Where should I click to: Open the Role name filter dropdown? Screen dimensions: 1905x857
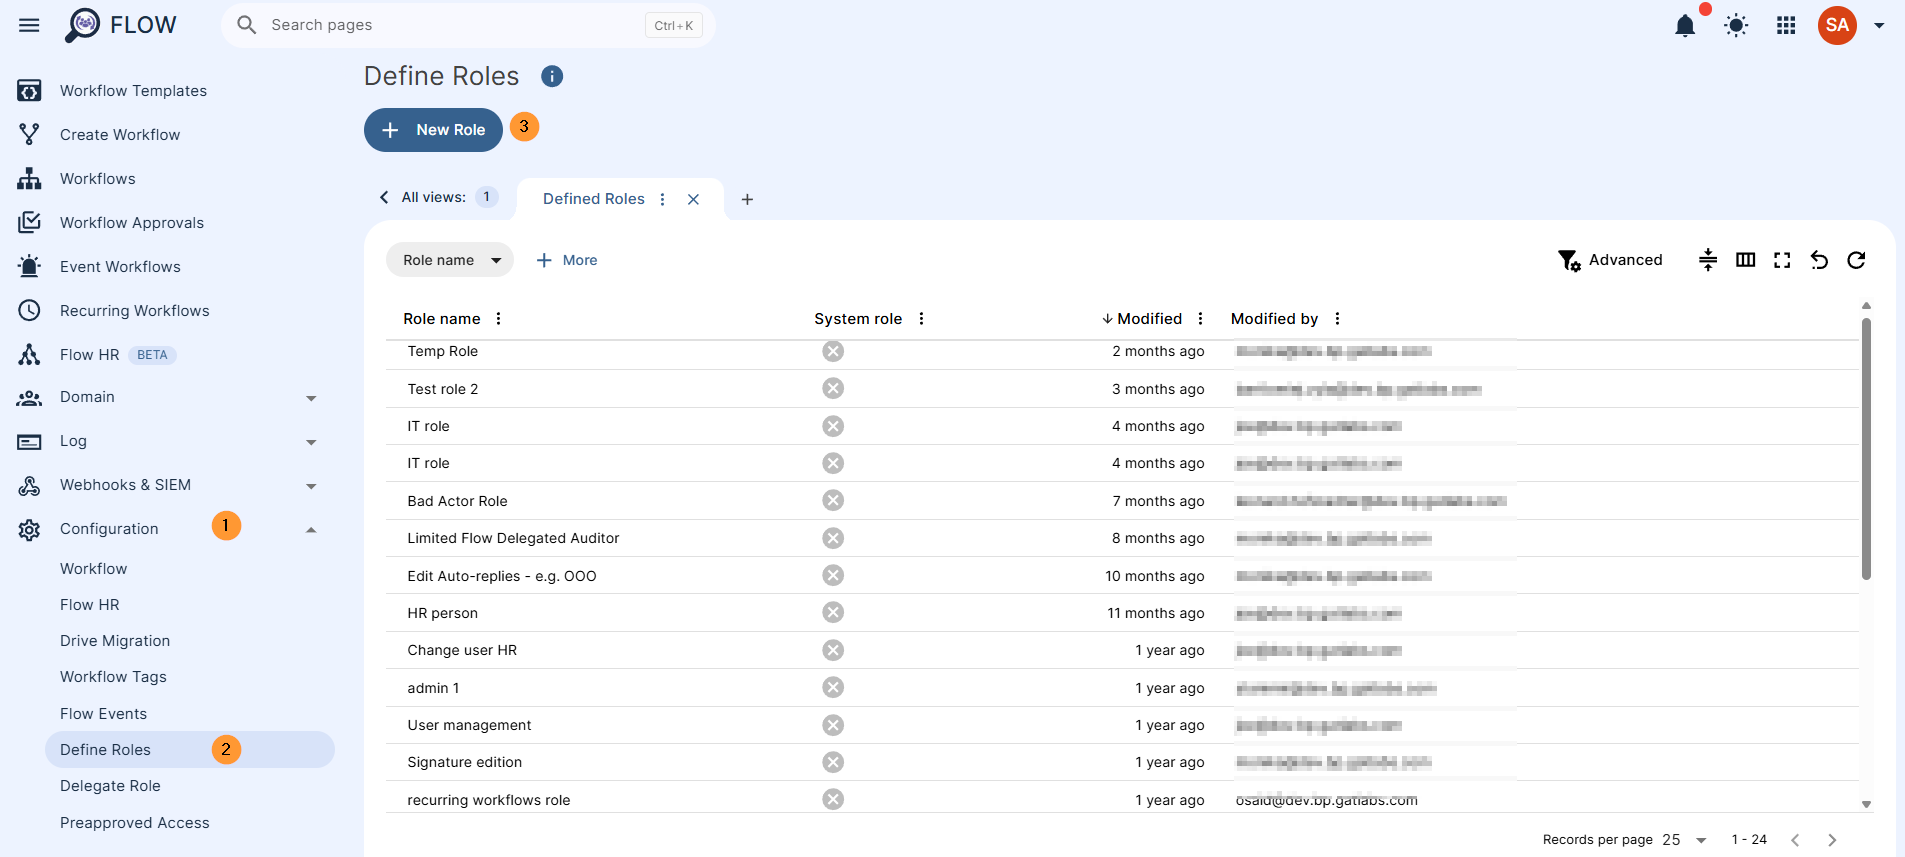450,260
